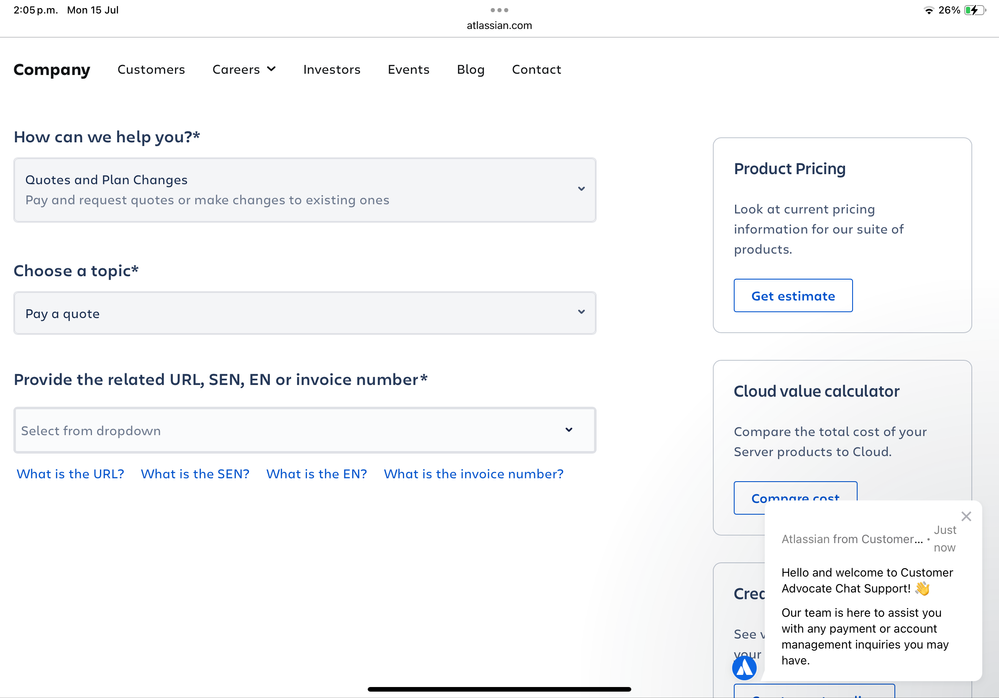Click the chat message 'Hello and welcome to Customer Advocate'
The width and height of the screenshot is (999, 698).
pyautogui.click(x=867, y=580)
